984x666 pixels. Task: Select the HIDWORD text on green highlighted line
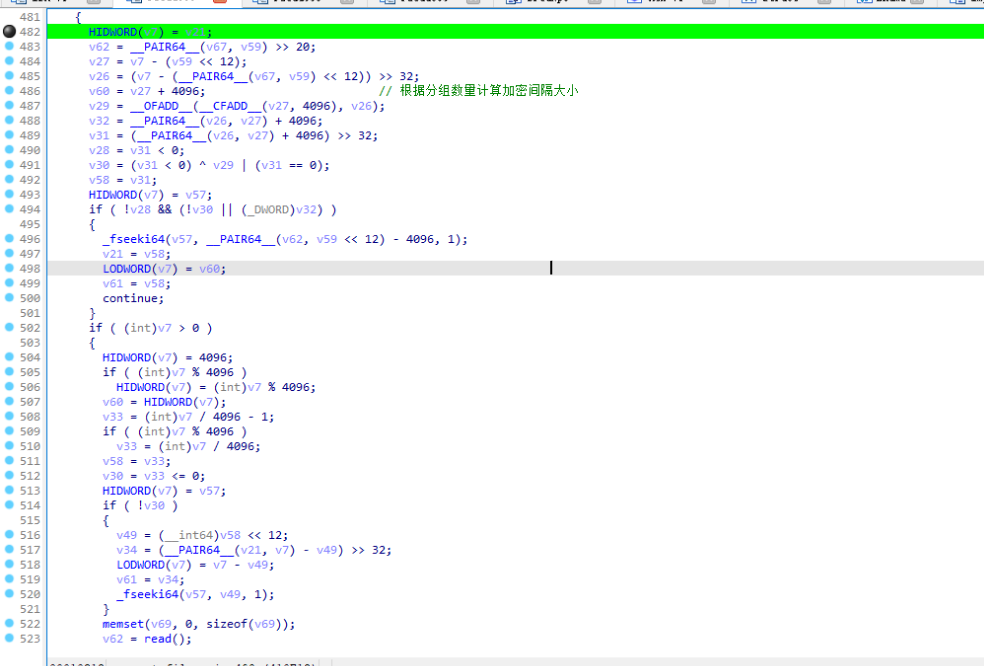tap(113, 32)
